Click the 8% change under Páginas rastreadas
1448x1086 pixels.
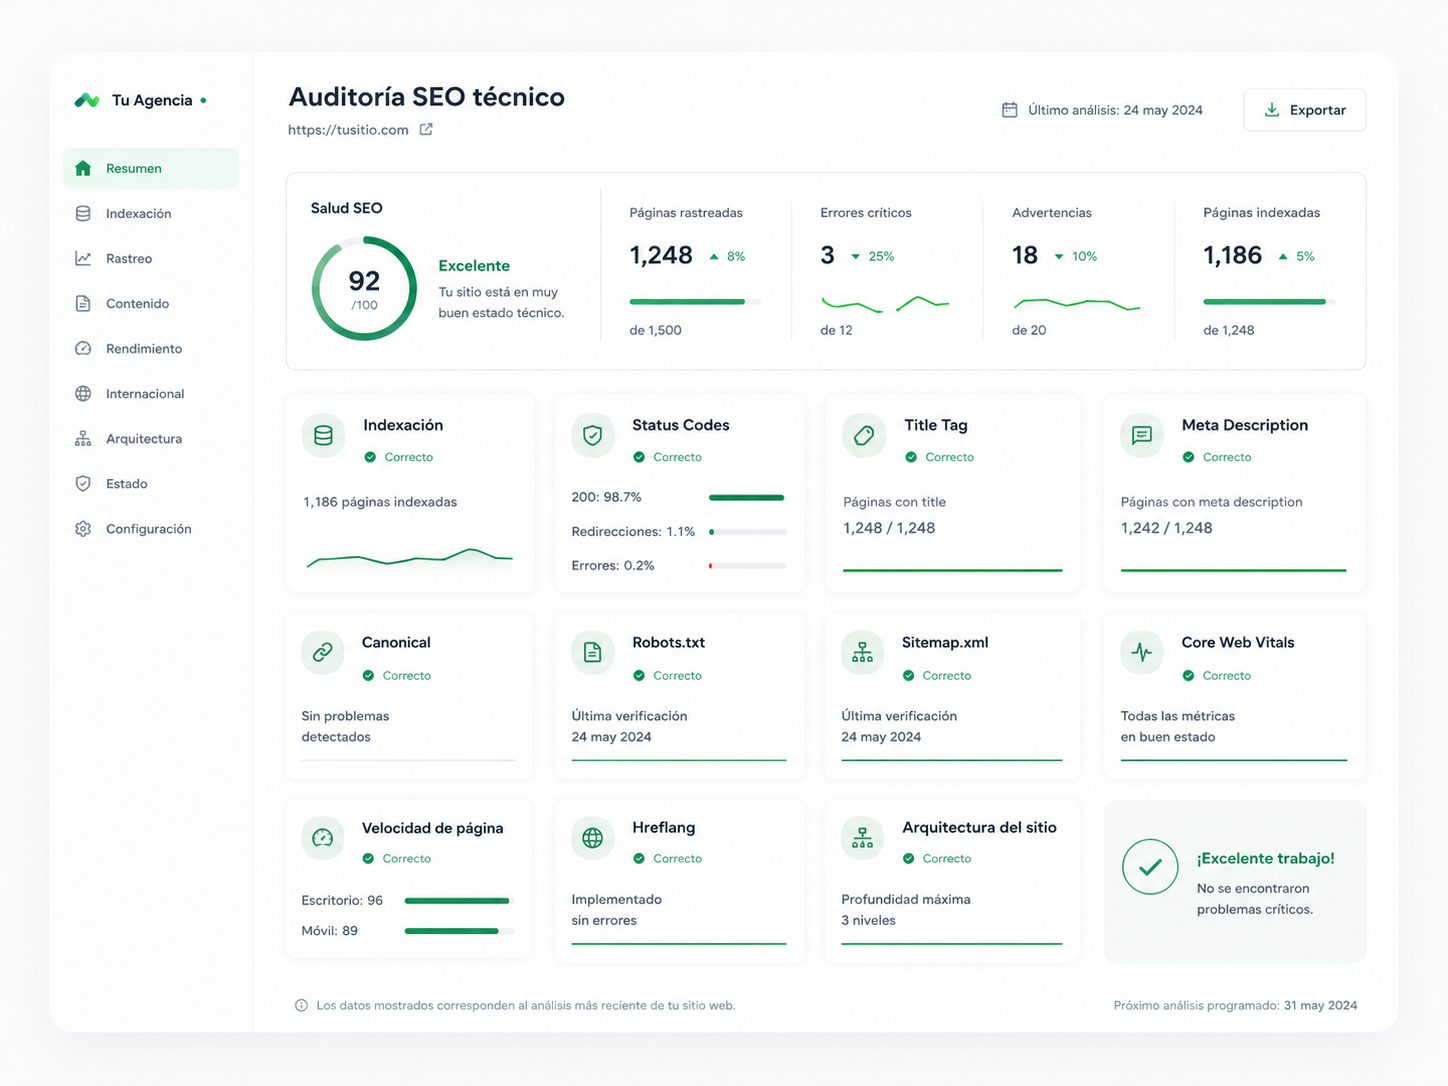(x=728, y=257)
